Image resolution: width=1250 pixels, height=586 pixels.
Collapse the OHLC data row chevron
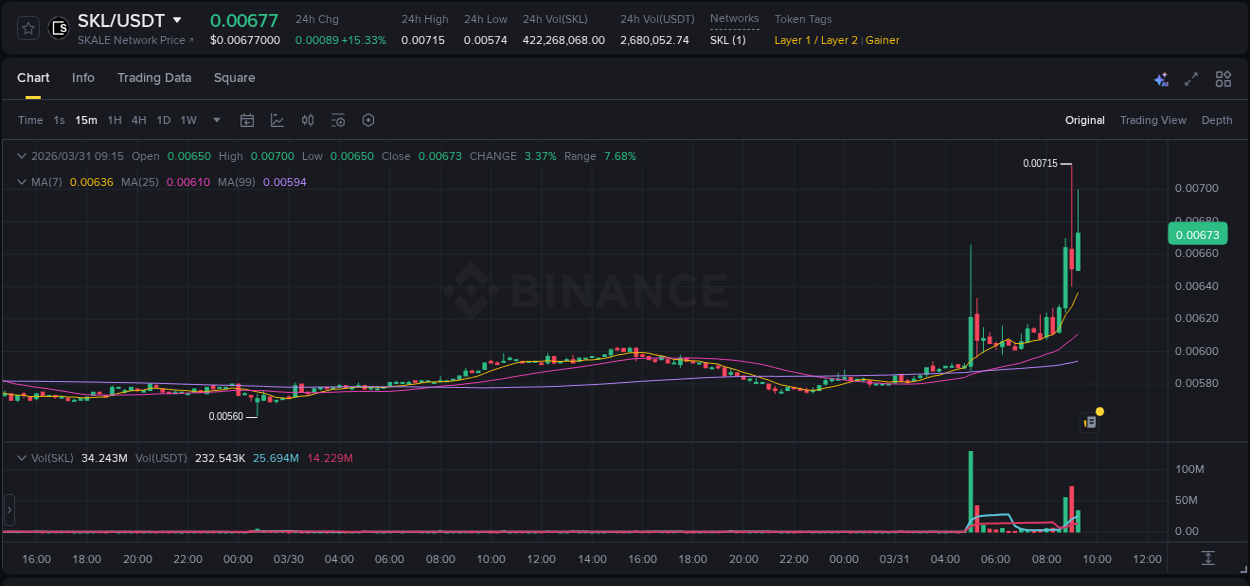coord(21,156)
